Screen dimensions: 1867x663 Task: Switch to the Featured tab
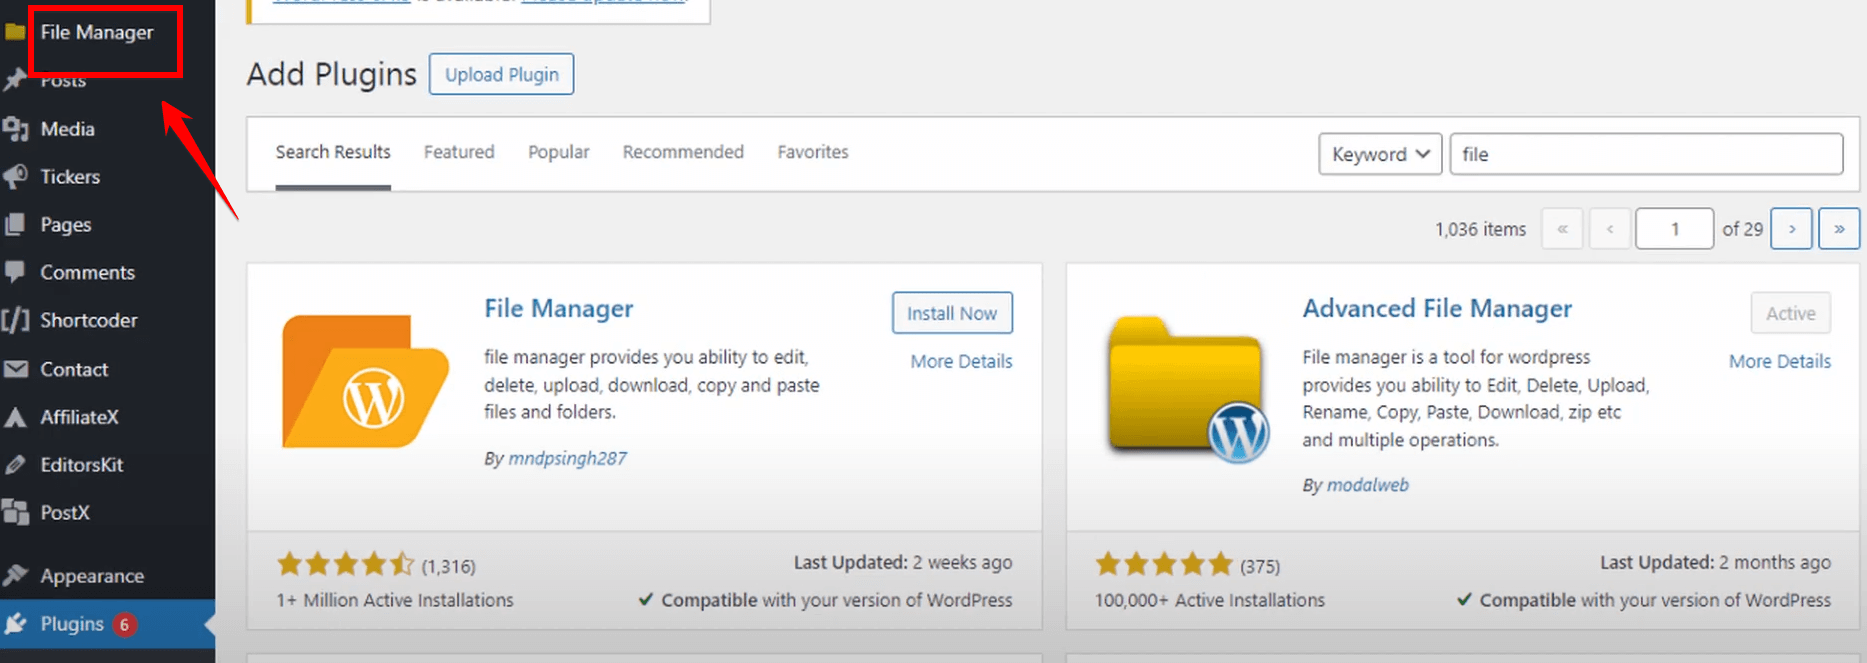pos(459,152)
